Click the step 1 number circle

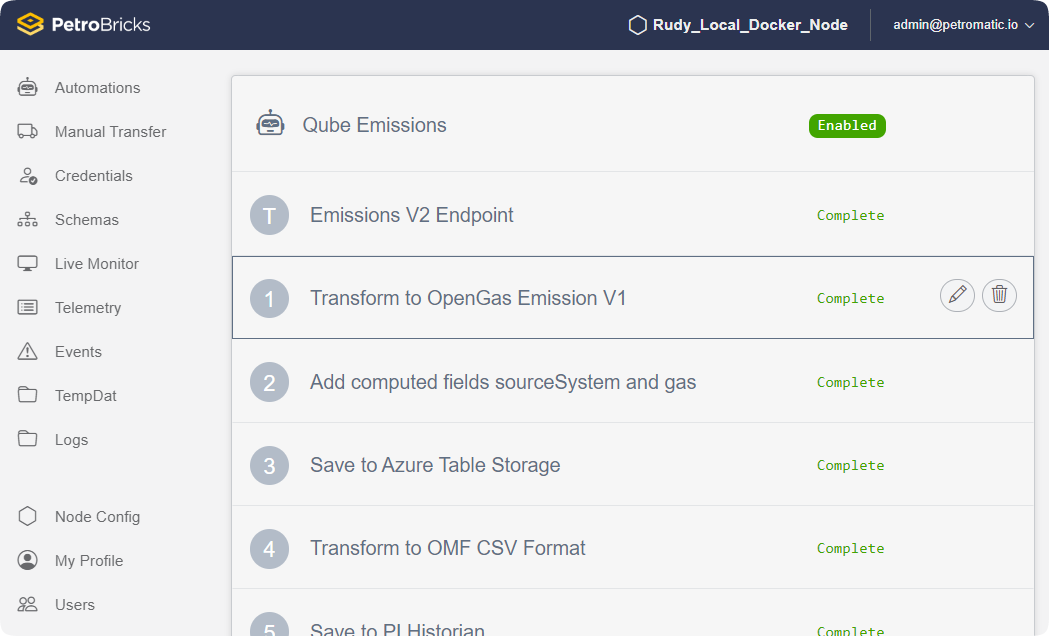(270, 298)
